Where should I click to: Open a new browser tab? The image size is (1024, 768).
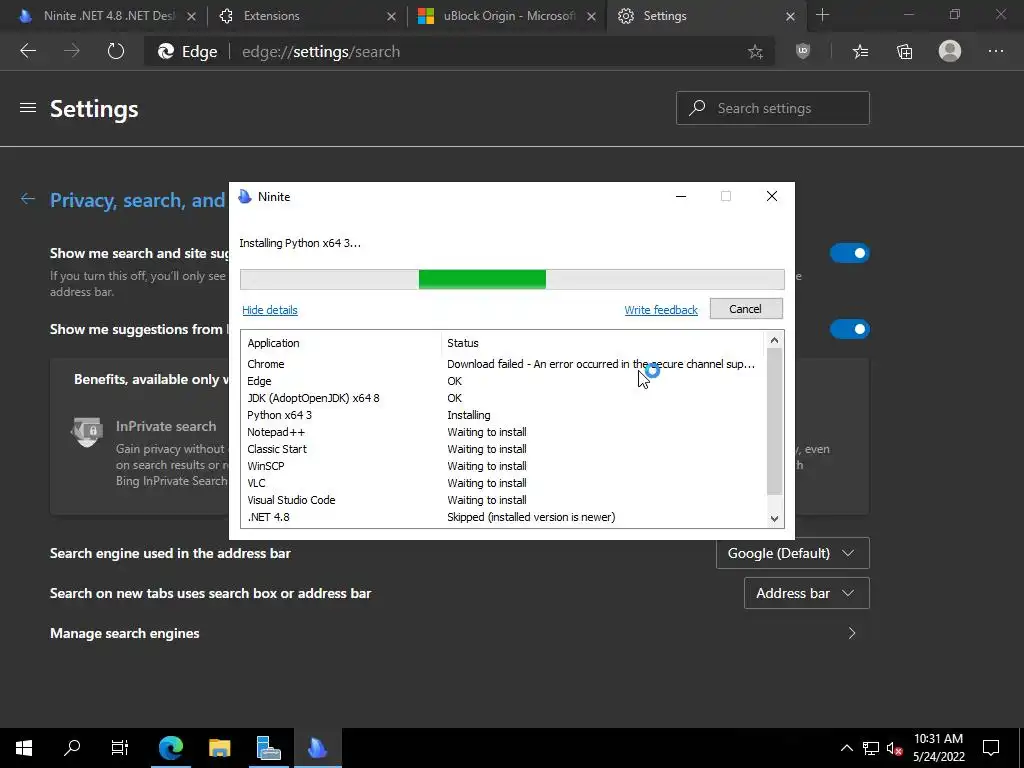pyautogui.click(x=822, y=15)
